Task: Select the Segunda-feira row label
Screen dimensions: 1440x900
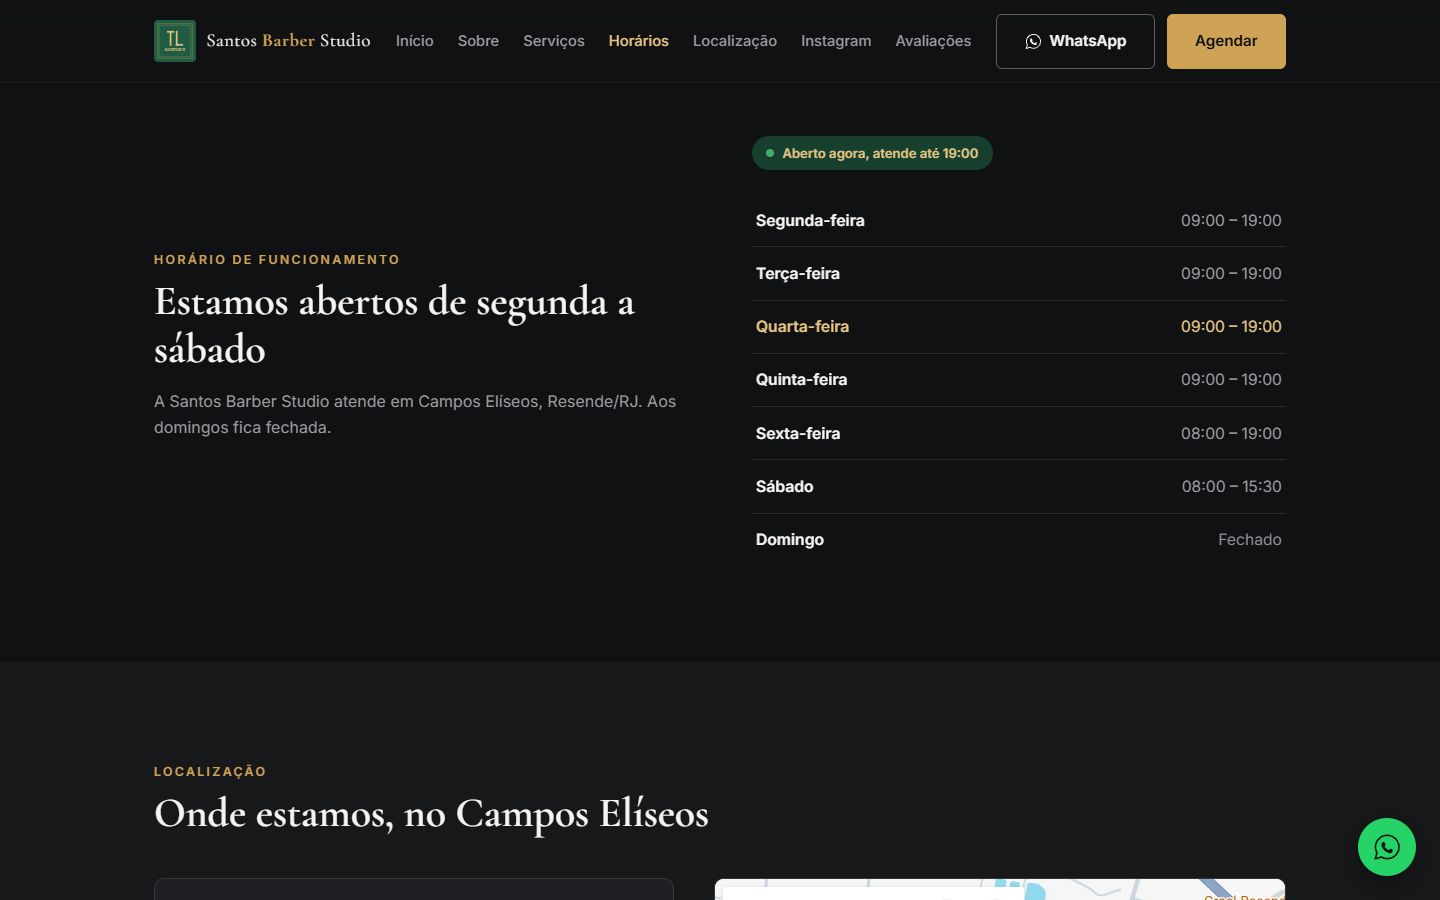Action: [810, 220]
